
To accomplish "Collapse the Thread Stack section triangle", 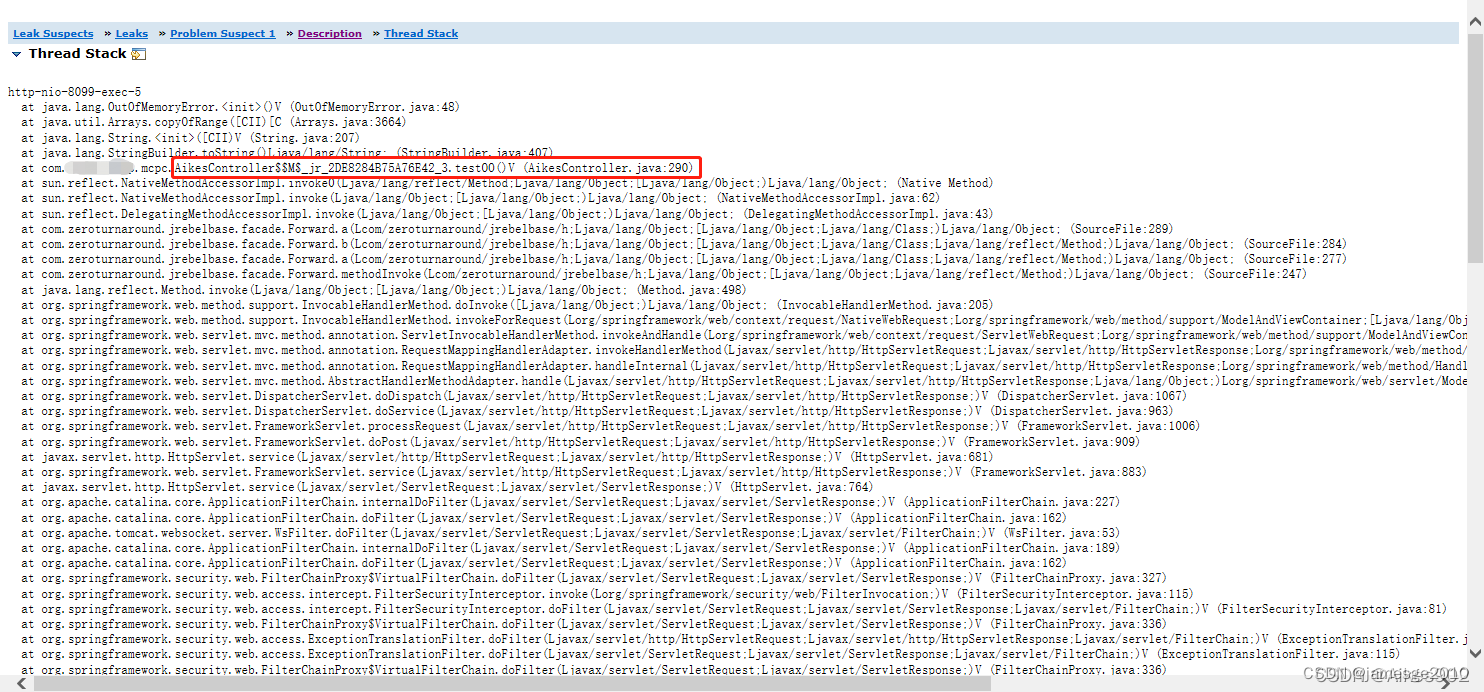I will pos(16,54).
